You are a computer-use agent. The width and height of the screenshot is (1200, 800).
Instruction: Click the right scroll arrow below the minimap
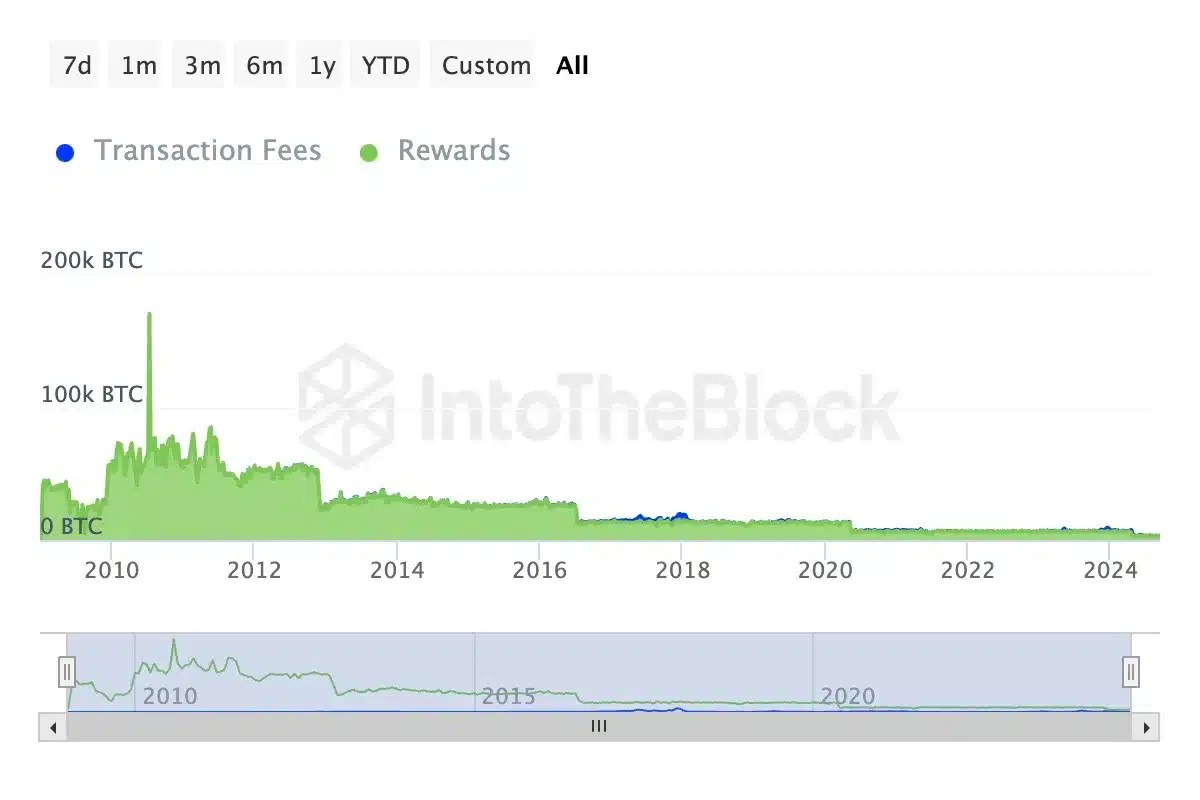tap(1146, 727)
